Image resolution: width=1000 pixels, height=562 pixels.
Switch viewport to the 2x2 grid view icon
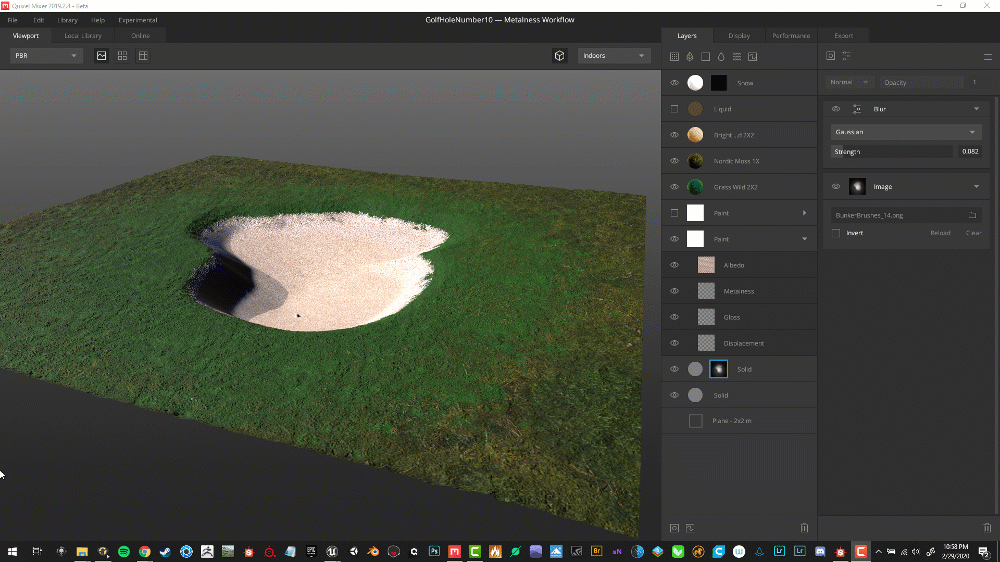pyautogui.click(x=122, y=56)
